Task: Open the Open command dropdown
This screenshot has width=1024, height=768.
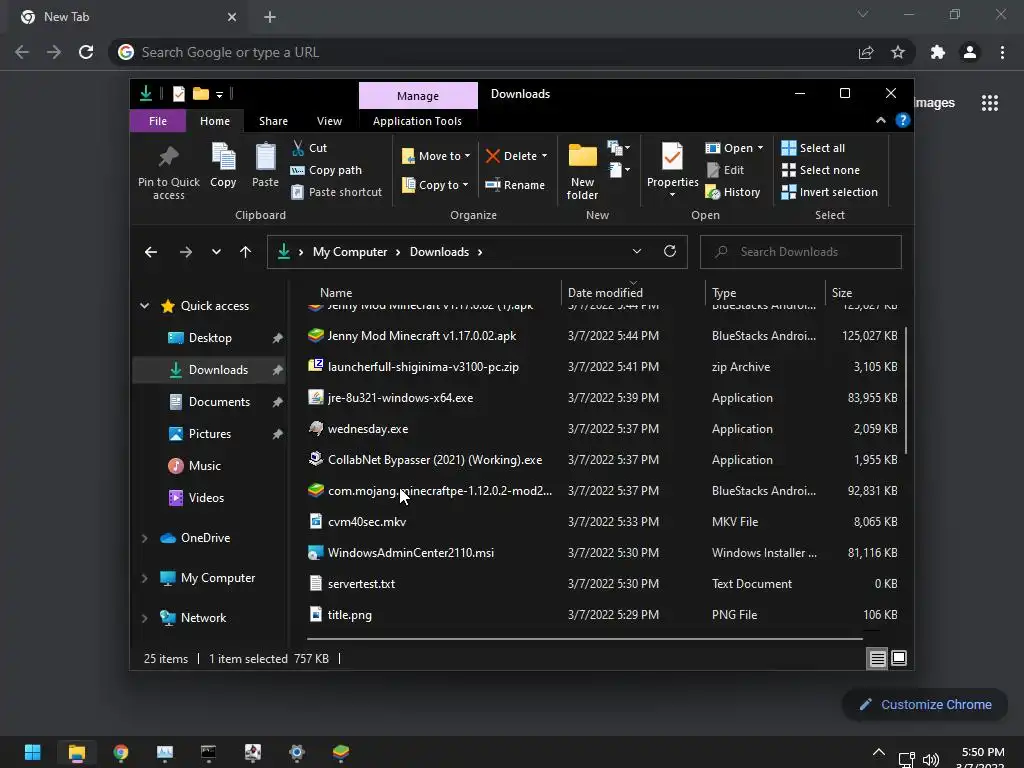Action: pyautogui.click(x=760, y=148)
